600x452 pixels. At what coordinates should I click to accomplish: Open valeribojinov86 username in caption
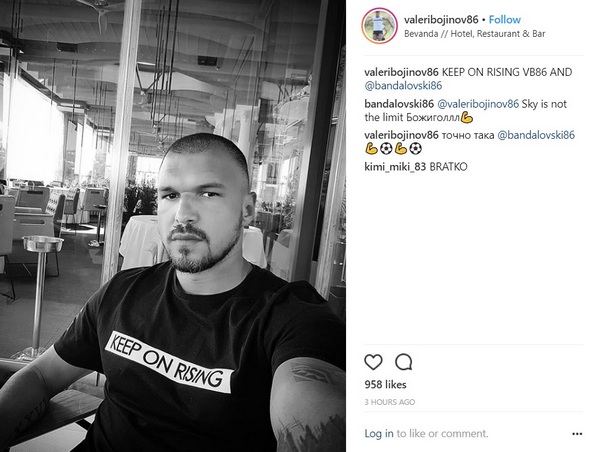pyautogui.click(x=401, y=72)
